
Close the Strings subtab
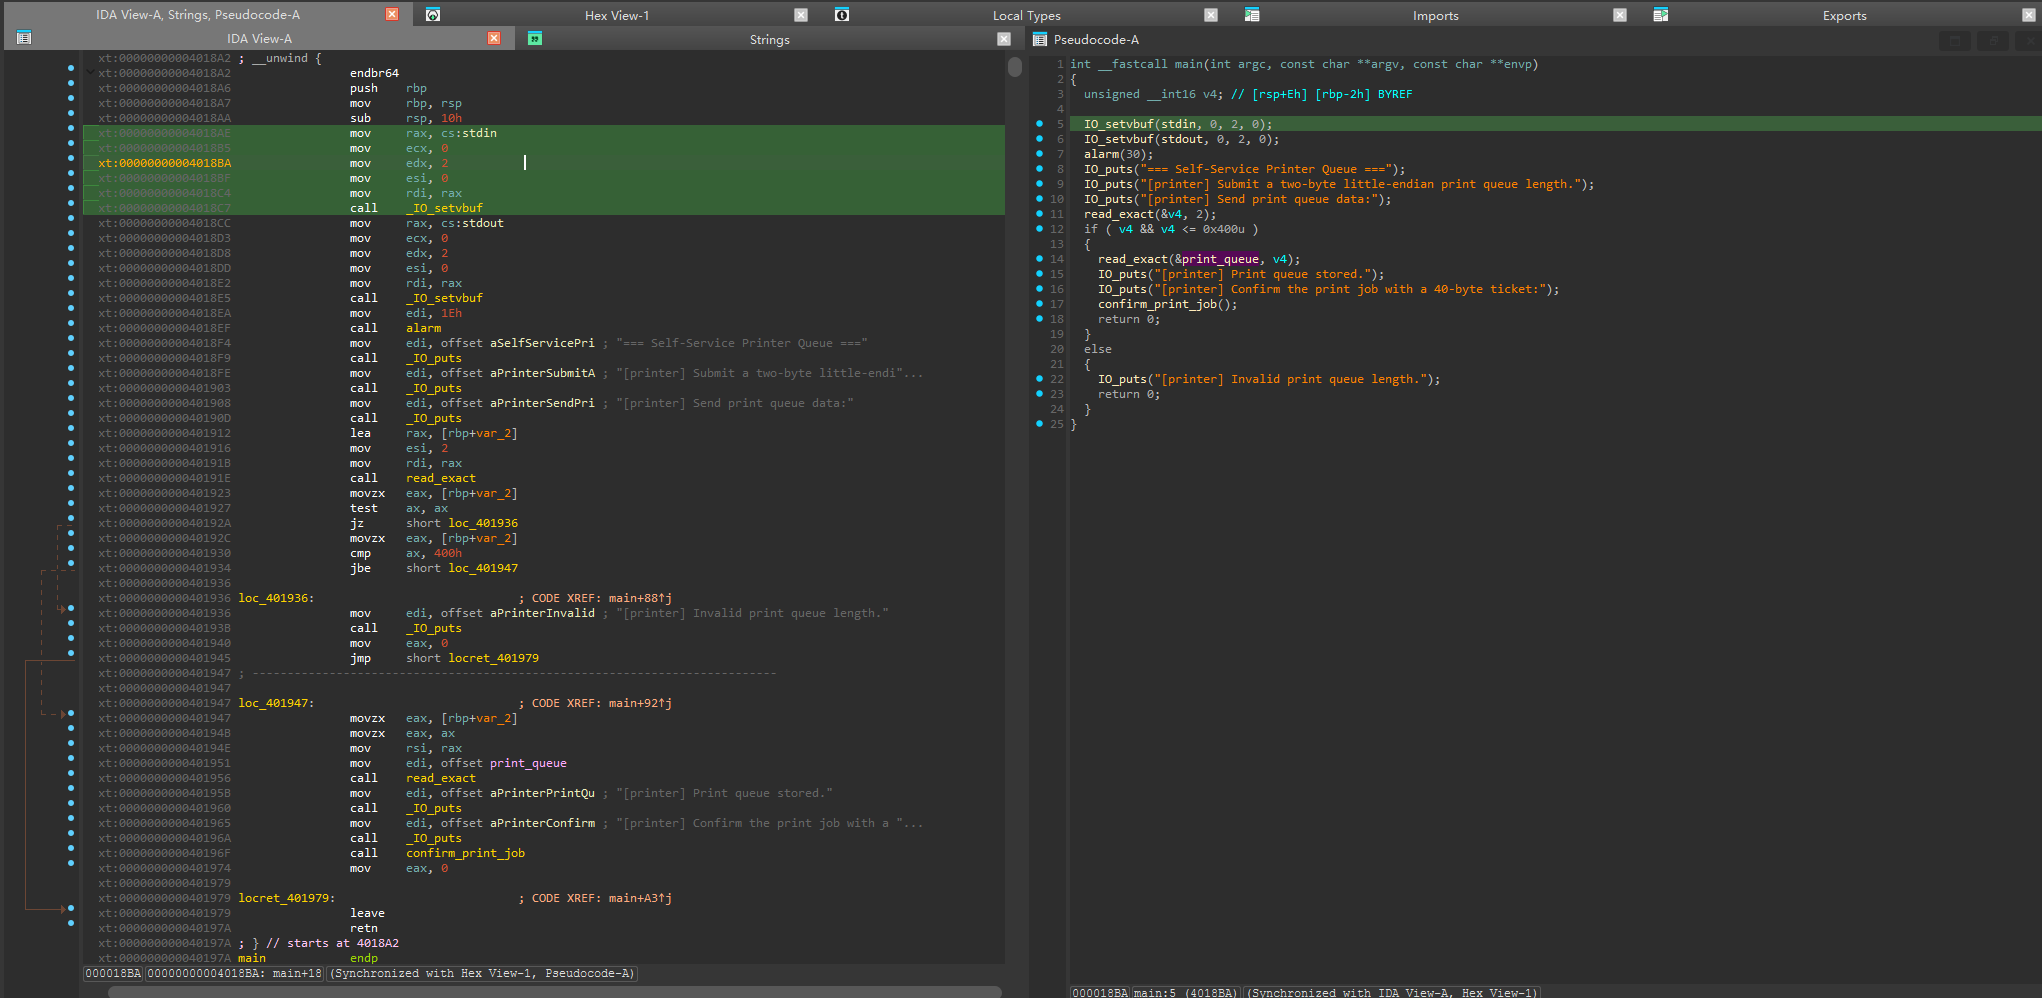click(1004, 39)
